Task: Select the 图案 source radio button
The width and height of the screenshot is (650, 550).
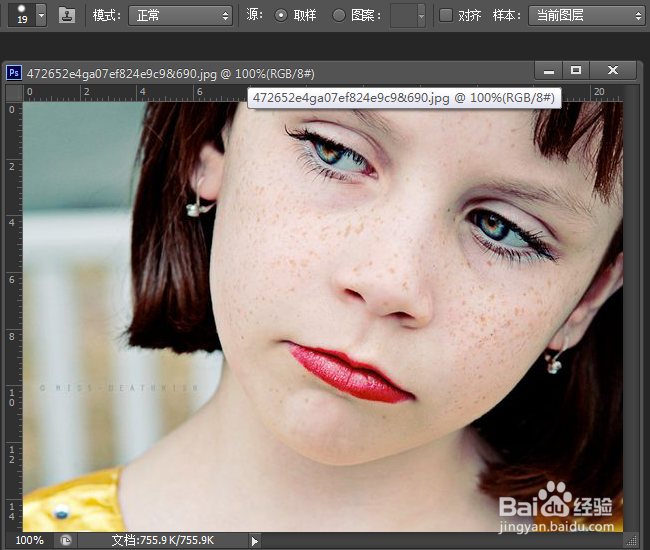Action: tap(339, 16)
